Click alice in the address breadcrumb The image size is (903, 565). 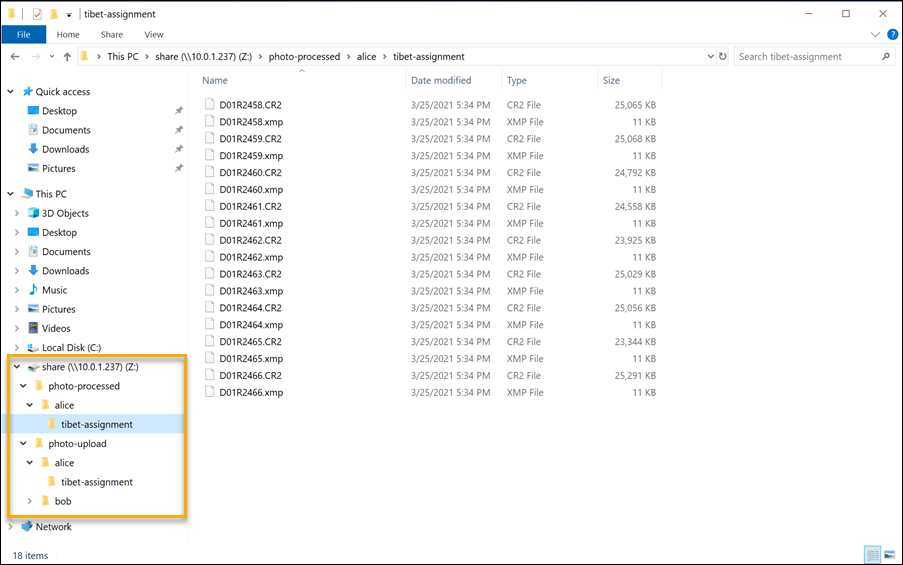coord(366,56)
